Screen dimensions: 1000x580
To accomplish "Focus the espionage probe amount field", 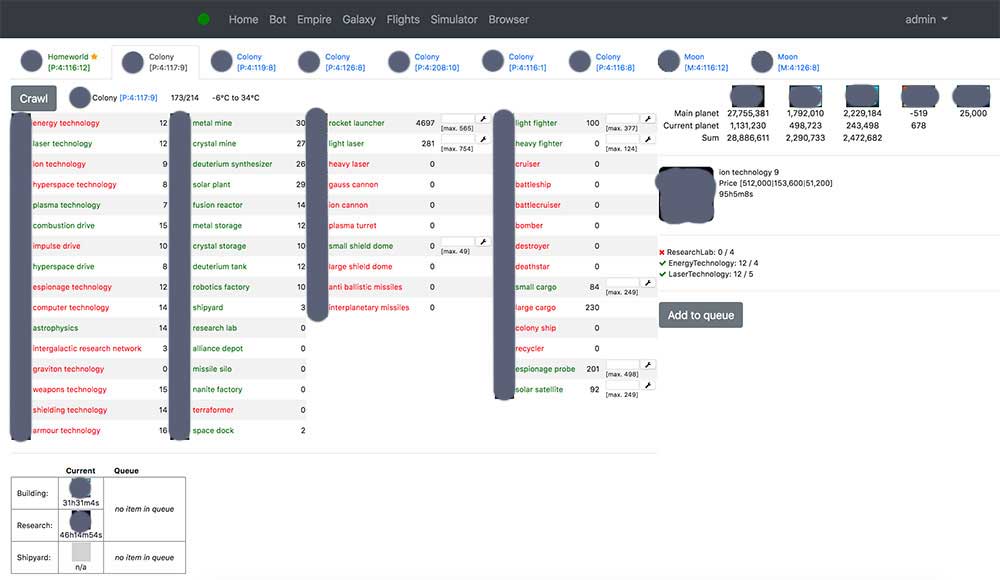I will [x=622, y=365].
